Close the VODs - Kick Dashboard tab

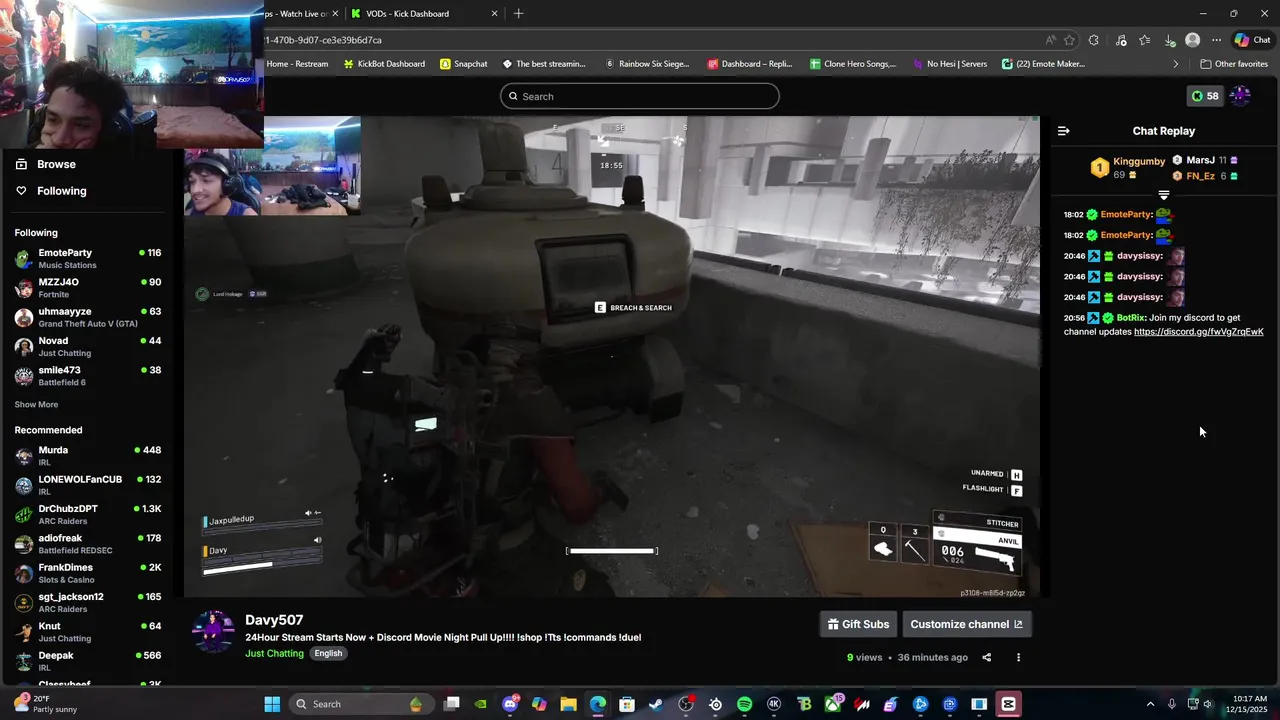[x=494, y=14]
